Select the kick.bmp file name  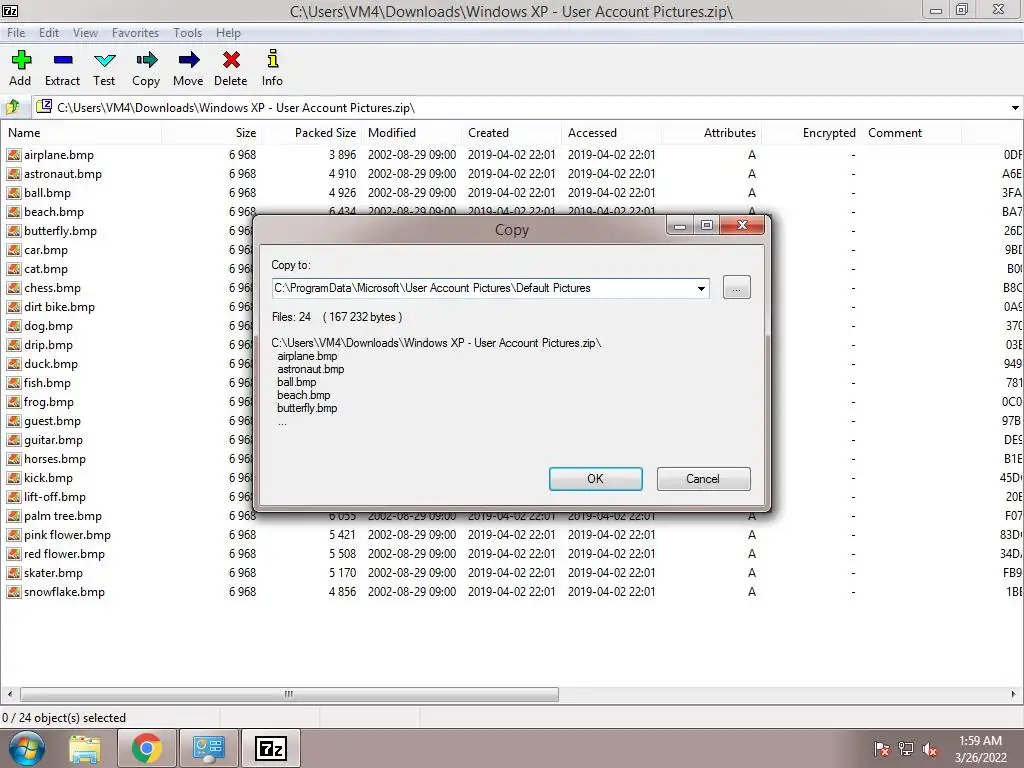click(x=48, y=478)
